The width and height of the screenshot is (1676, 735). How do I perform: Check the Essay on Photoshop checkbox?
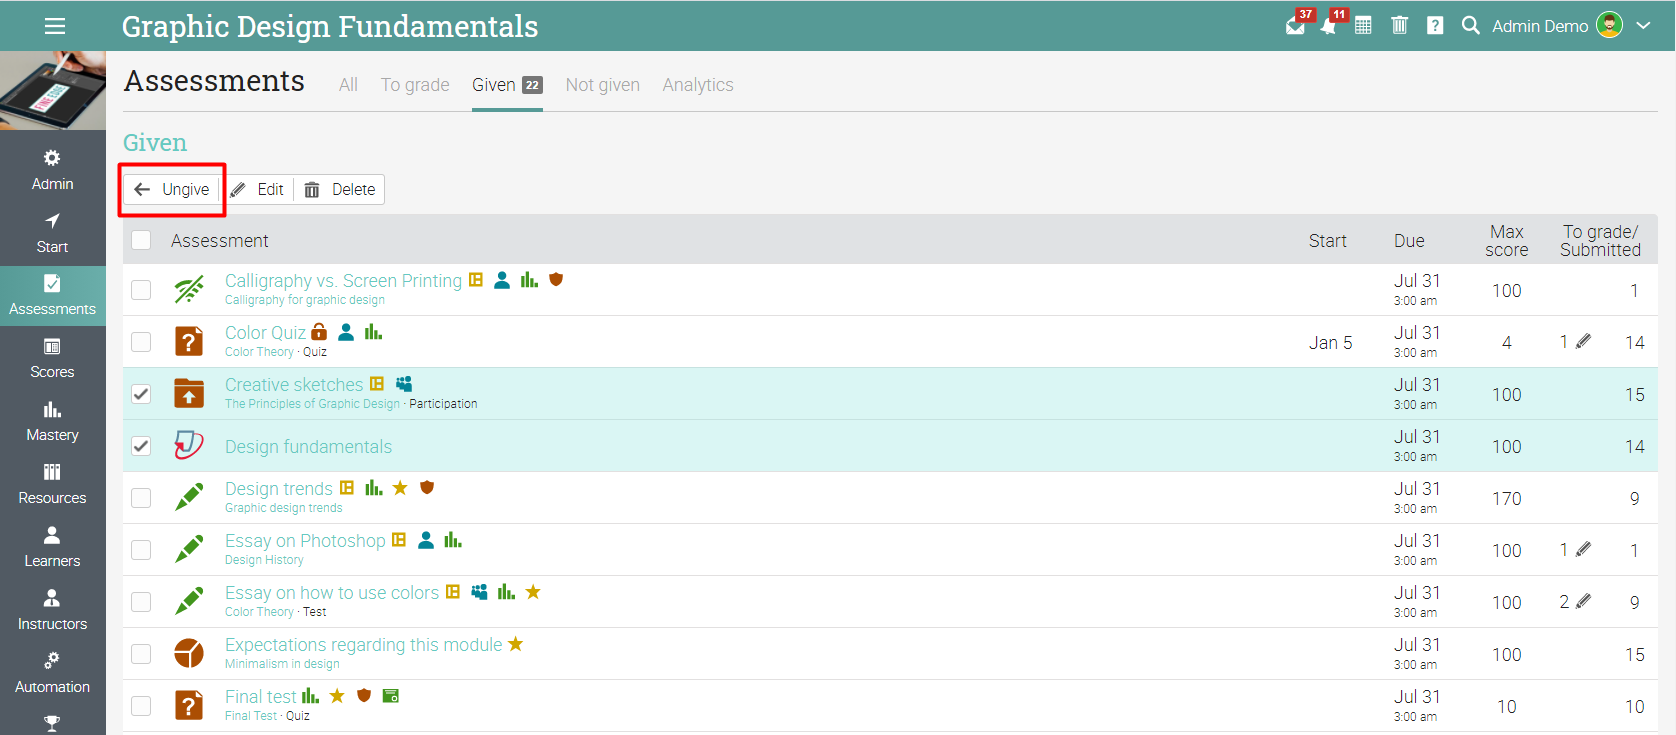coord(141,550)
